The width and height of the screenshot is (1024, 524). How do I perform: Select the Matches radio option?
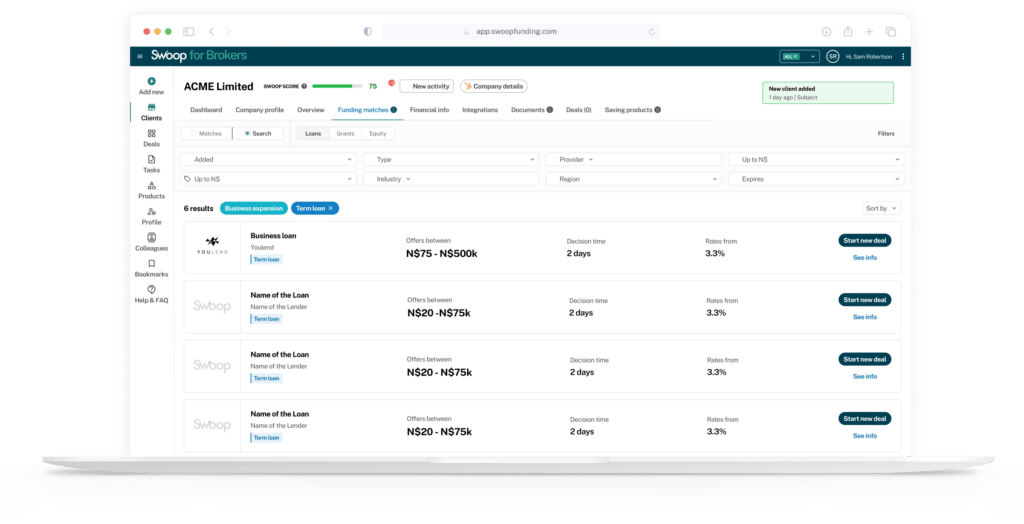(x=206, y=133)
